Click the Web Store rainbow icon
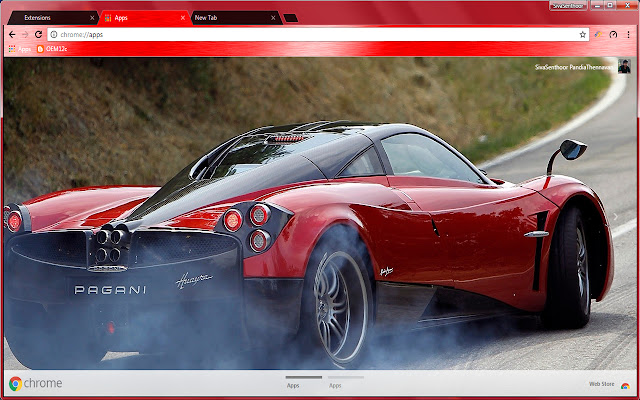The height and width of the screenshot is (400, 640). pos(625,386)
